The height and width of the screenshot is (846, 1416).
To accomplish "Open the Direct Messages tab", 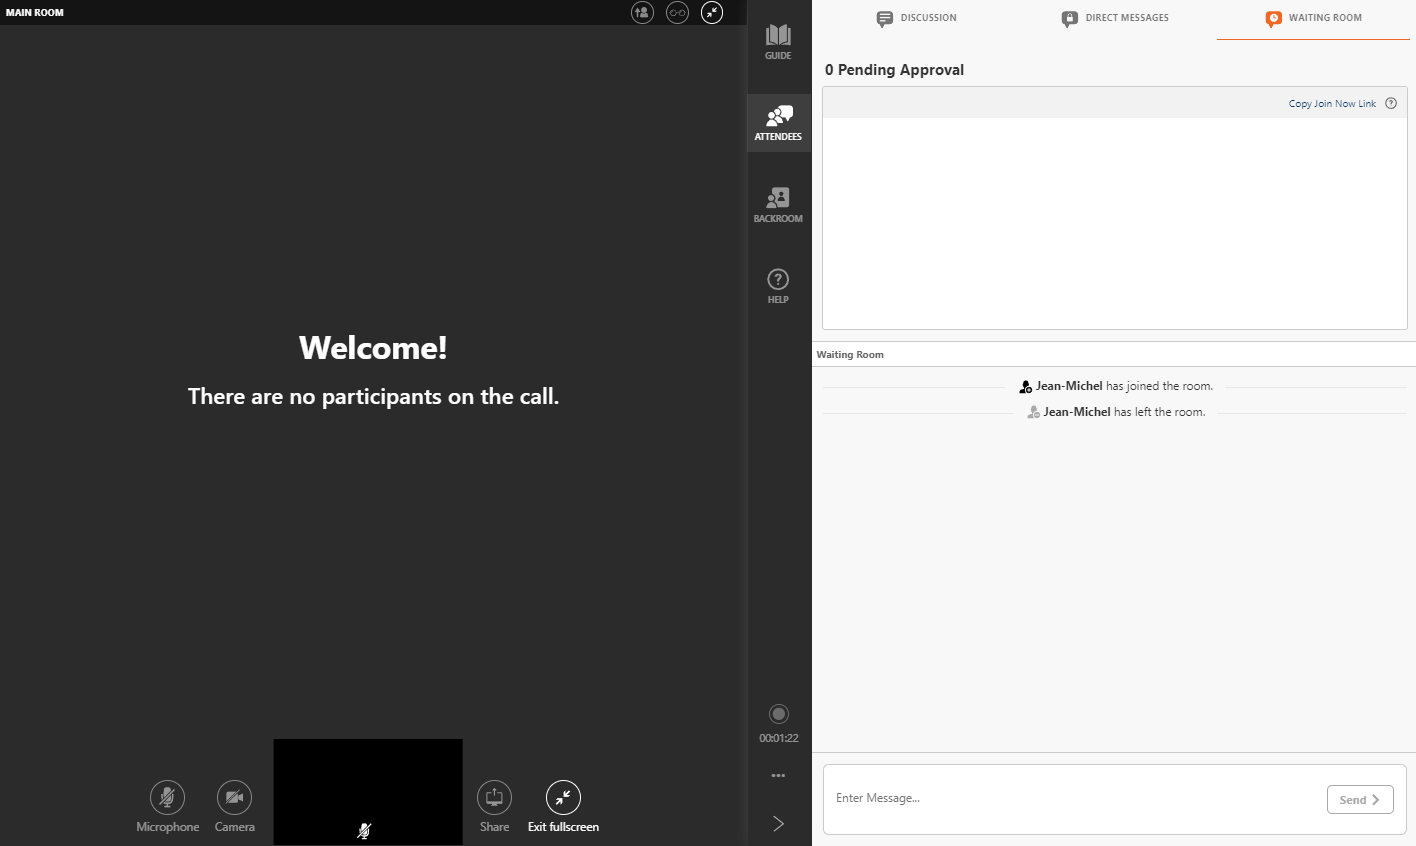I will coord(1115,18).
